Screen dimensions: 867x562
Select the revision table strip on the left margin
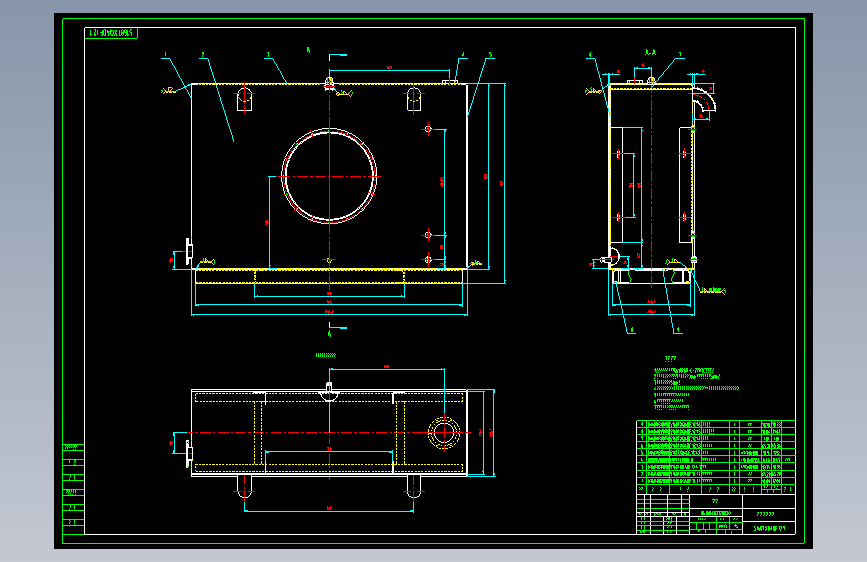[x=74, y=489]
